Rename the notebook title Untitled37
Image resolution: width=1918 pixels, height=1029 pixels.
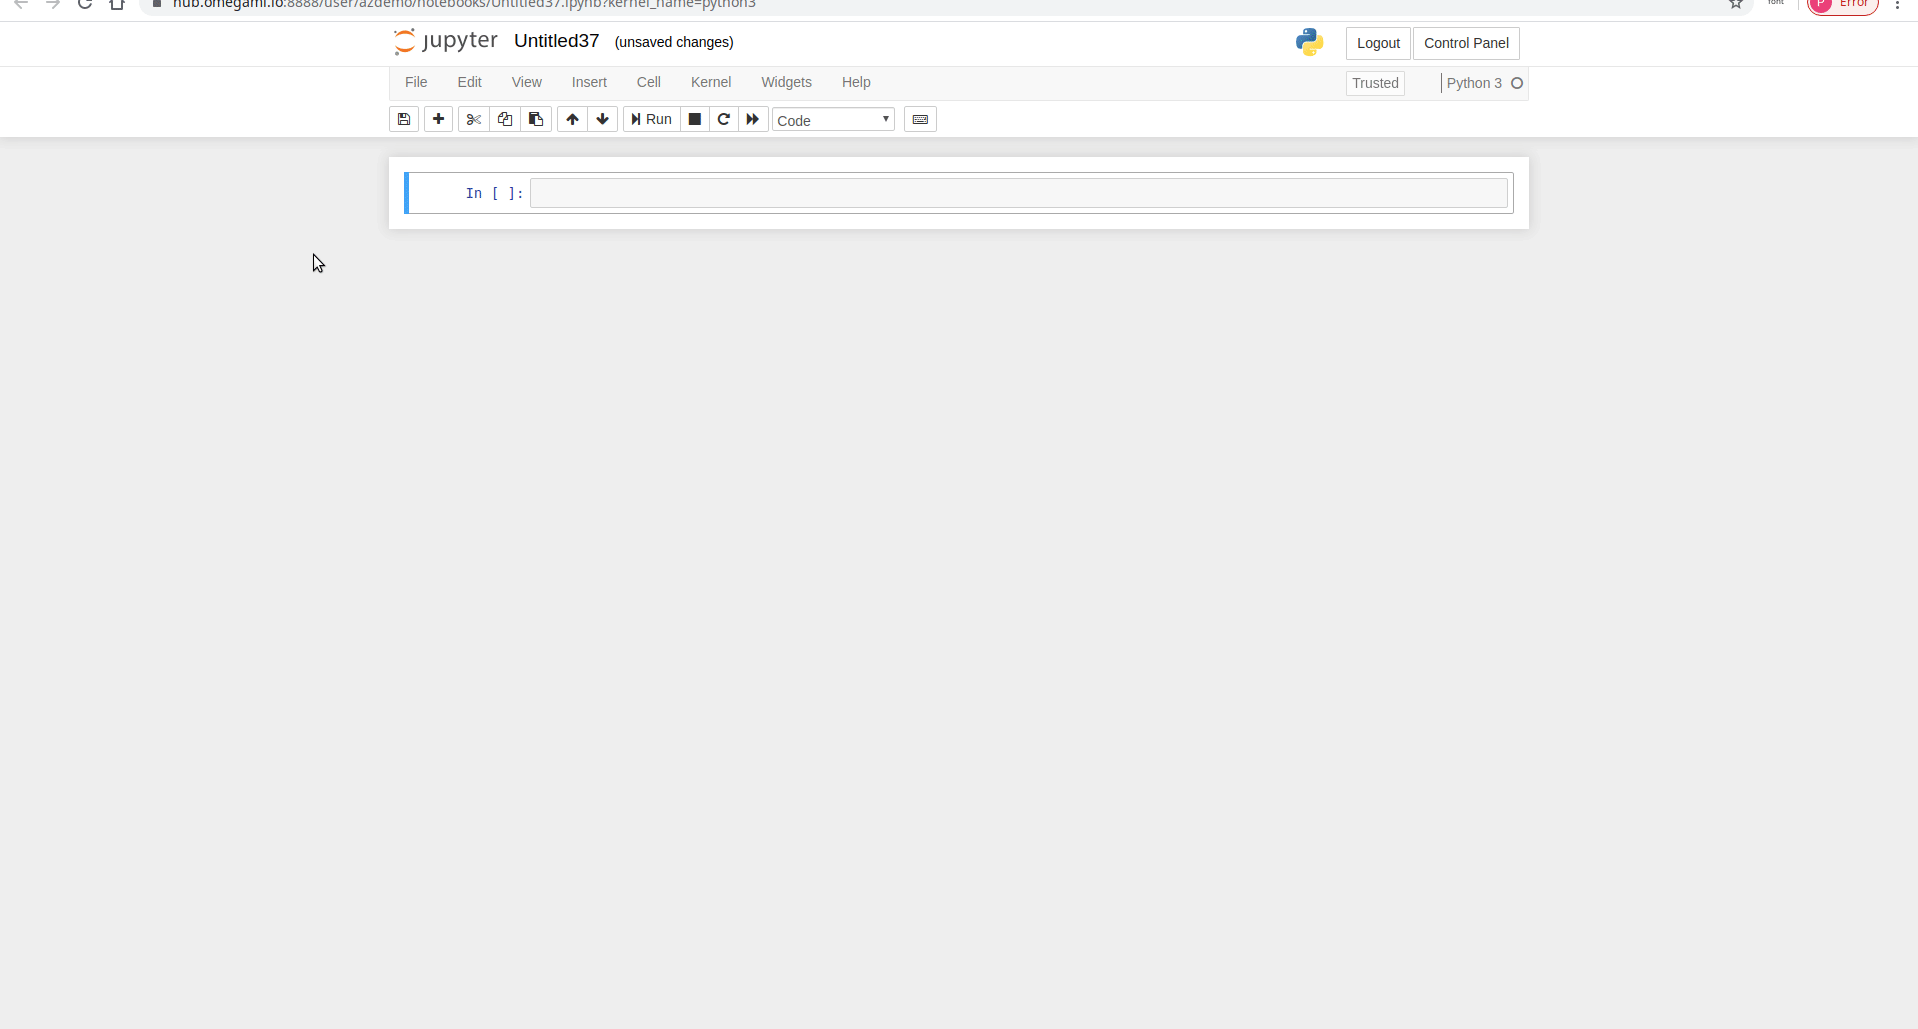pyautogui.click(x=557, y=41)
